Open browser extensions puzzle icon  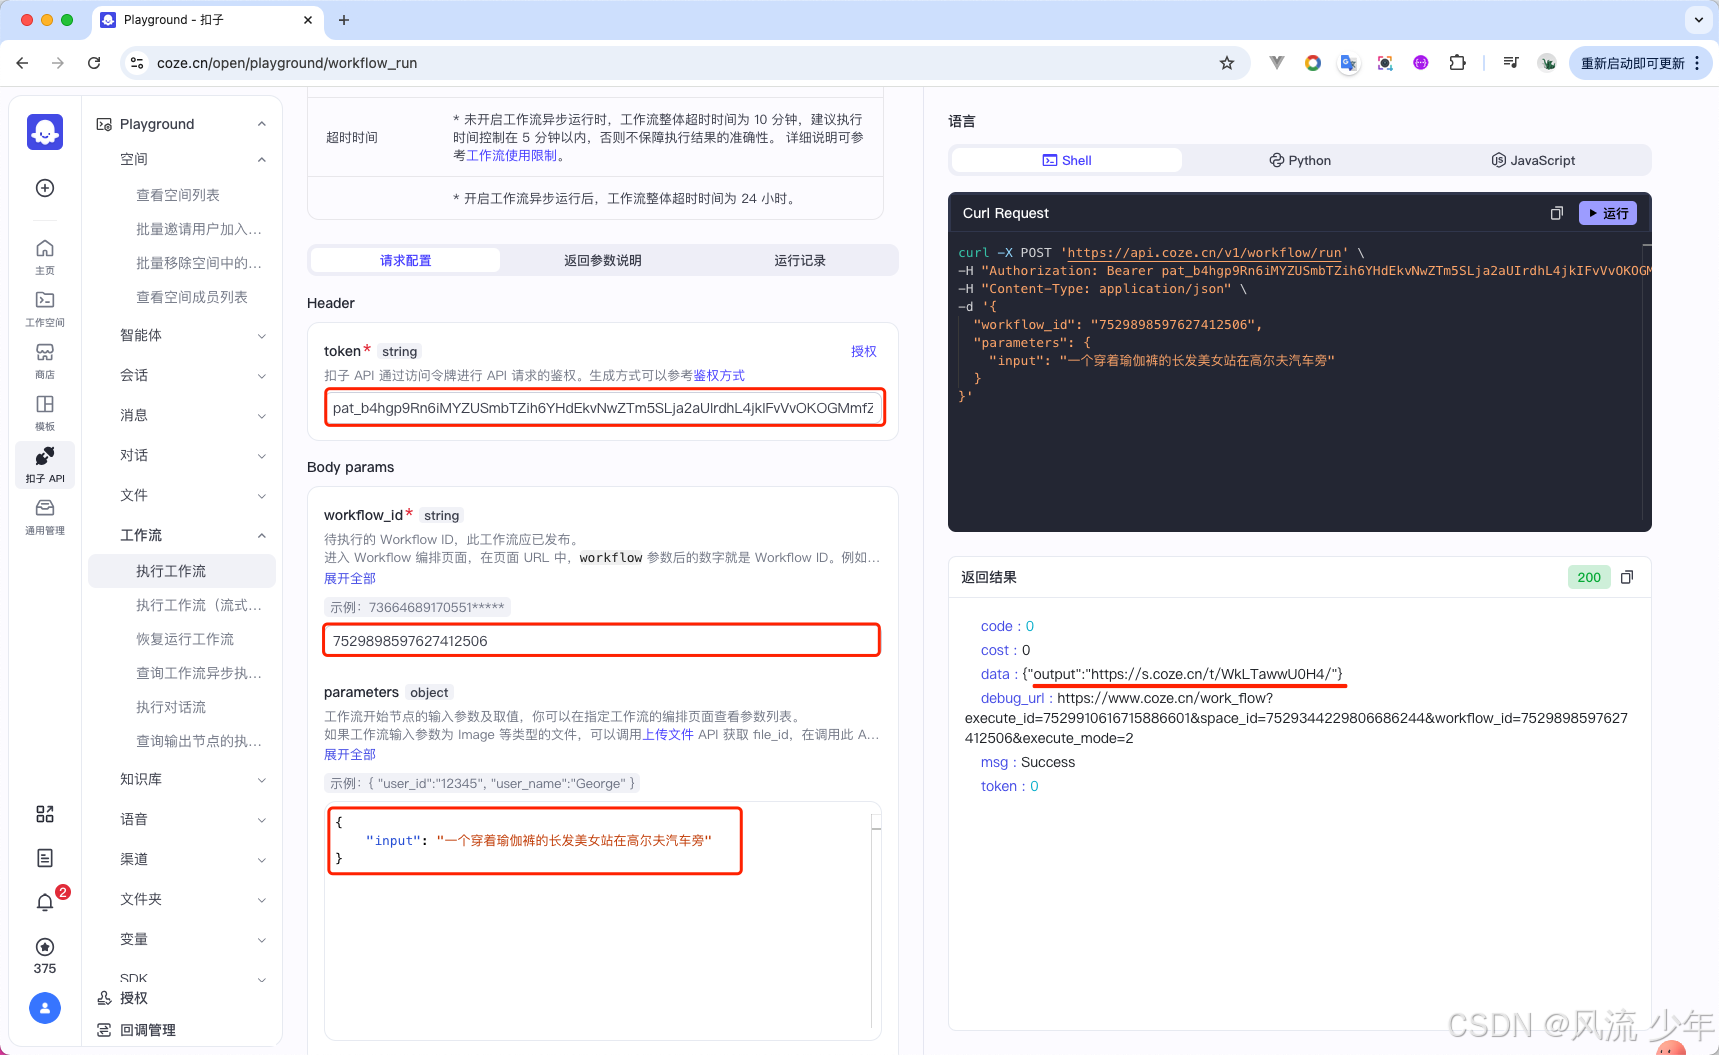[1457, 63]
